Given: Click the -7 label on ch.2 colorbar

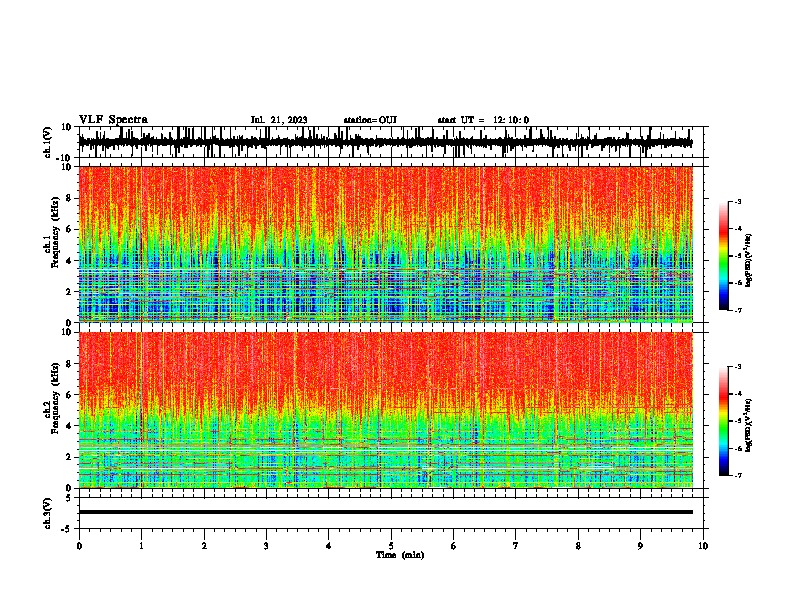Looking at the screenshot, I should pos(738,475).
